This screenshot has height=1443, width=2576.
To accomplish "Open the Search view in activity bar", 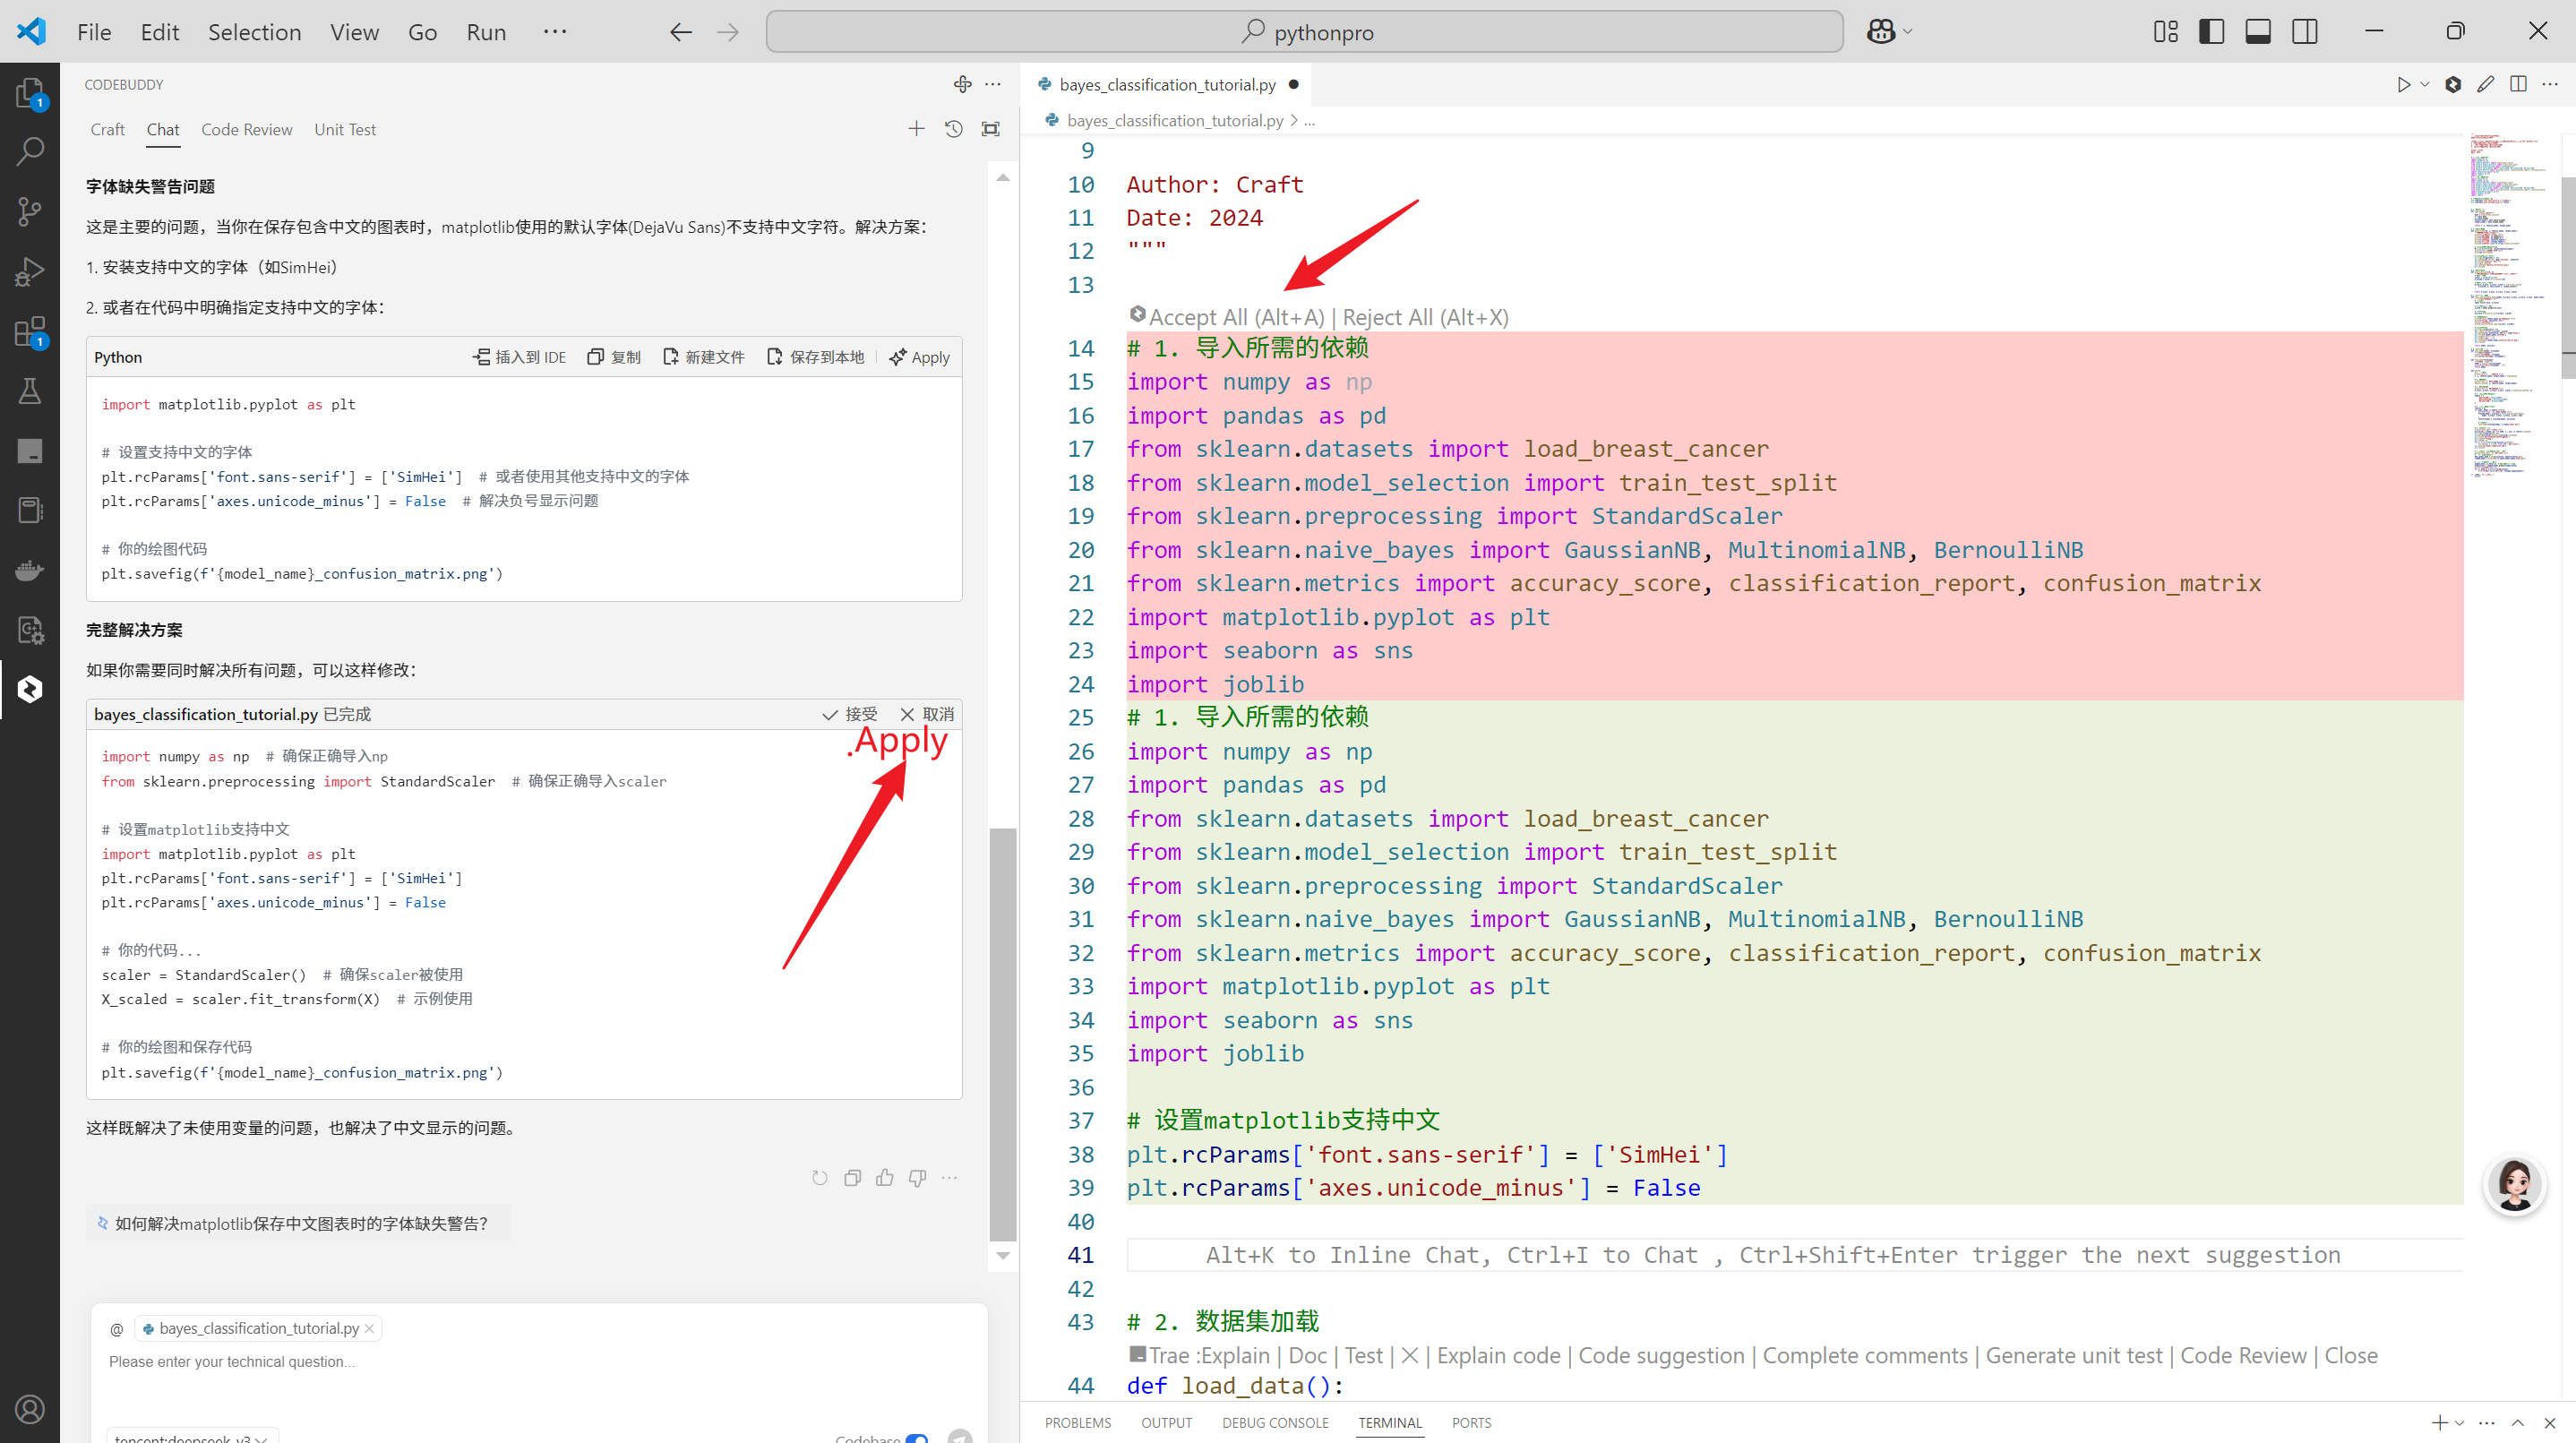I will tap(30, 152).
